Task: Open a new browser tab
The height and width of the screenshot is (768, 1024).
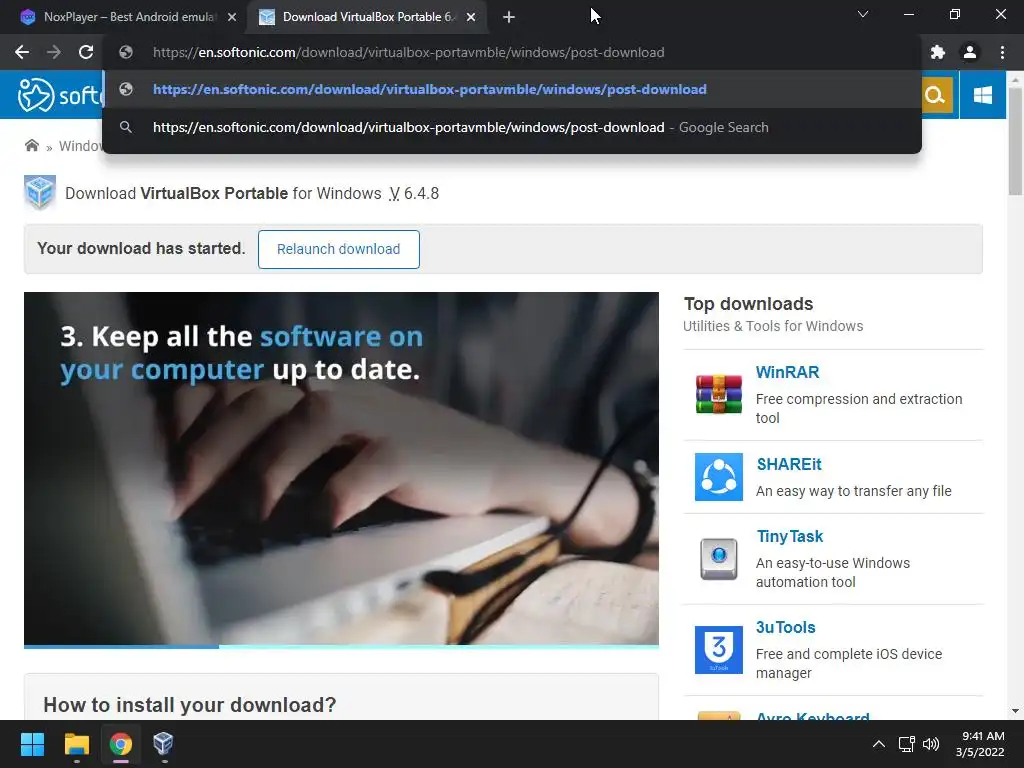Action: tap(509, 17)
